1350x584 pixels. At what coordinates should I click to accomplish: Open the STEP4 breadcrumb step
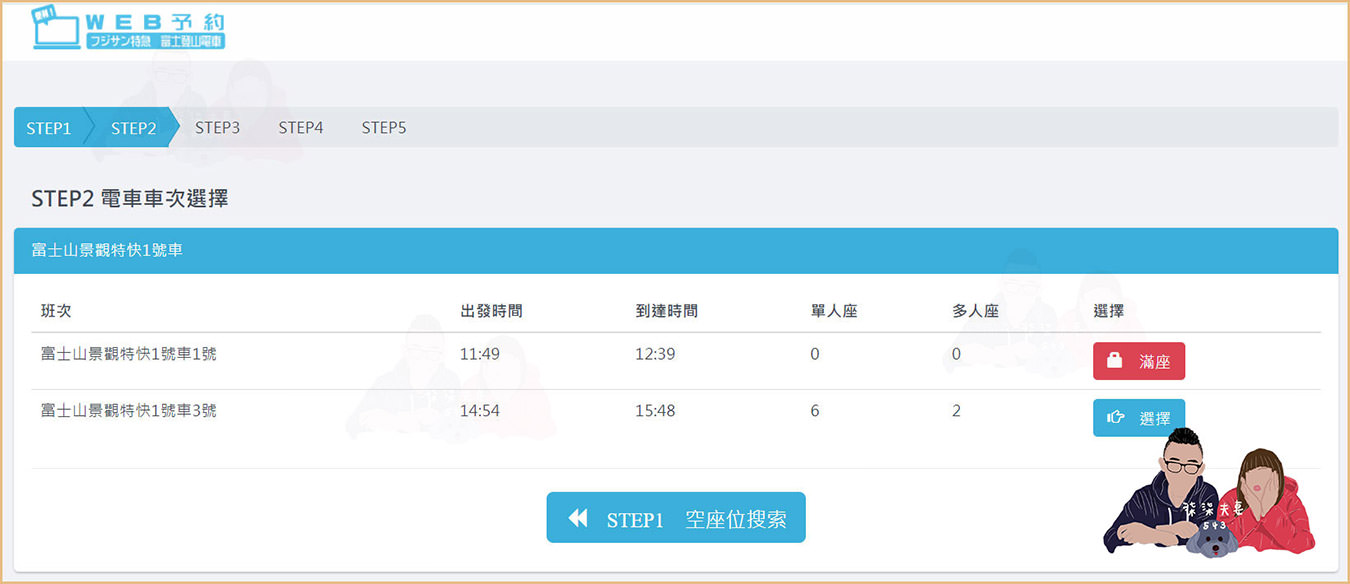[x=300, y=128]
